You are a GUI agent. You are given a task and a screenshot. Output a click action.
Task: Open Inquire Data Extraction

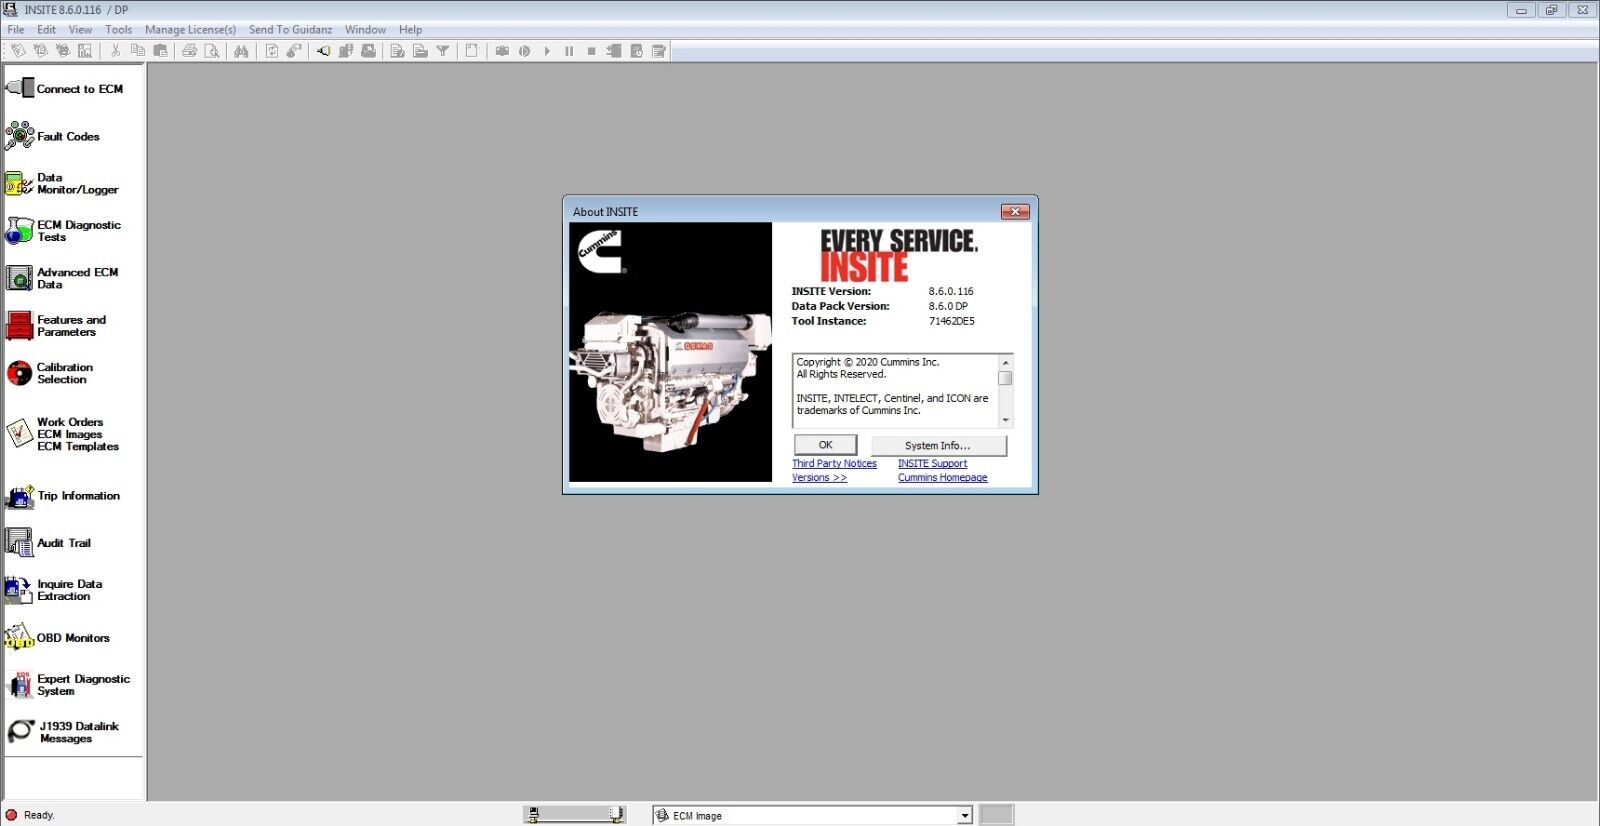[x=55, y=590]
